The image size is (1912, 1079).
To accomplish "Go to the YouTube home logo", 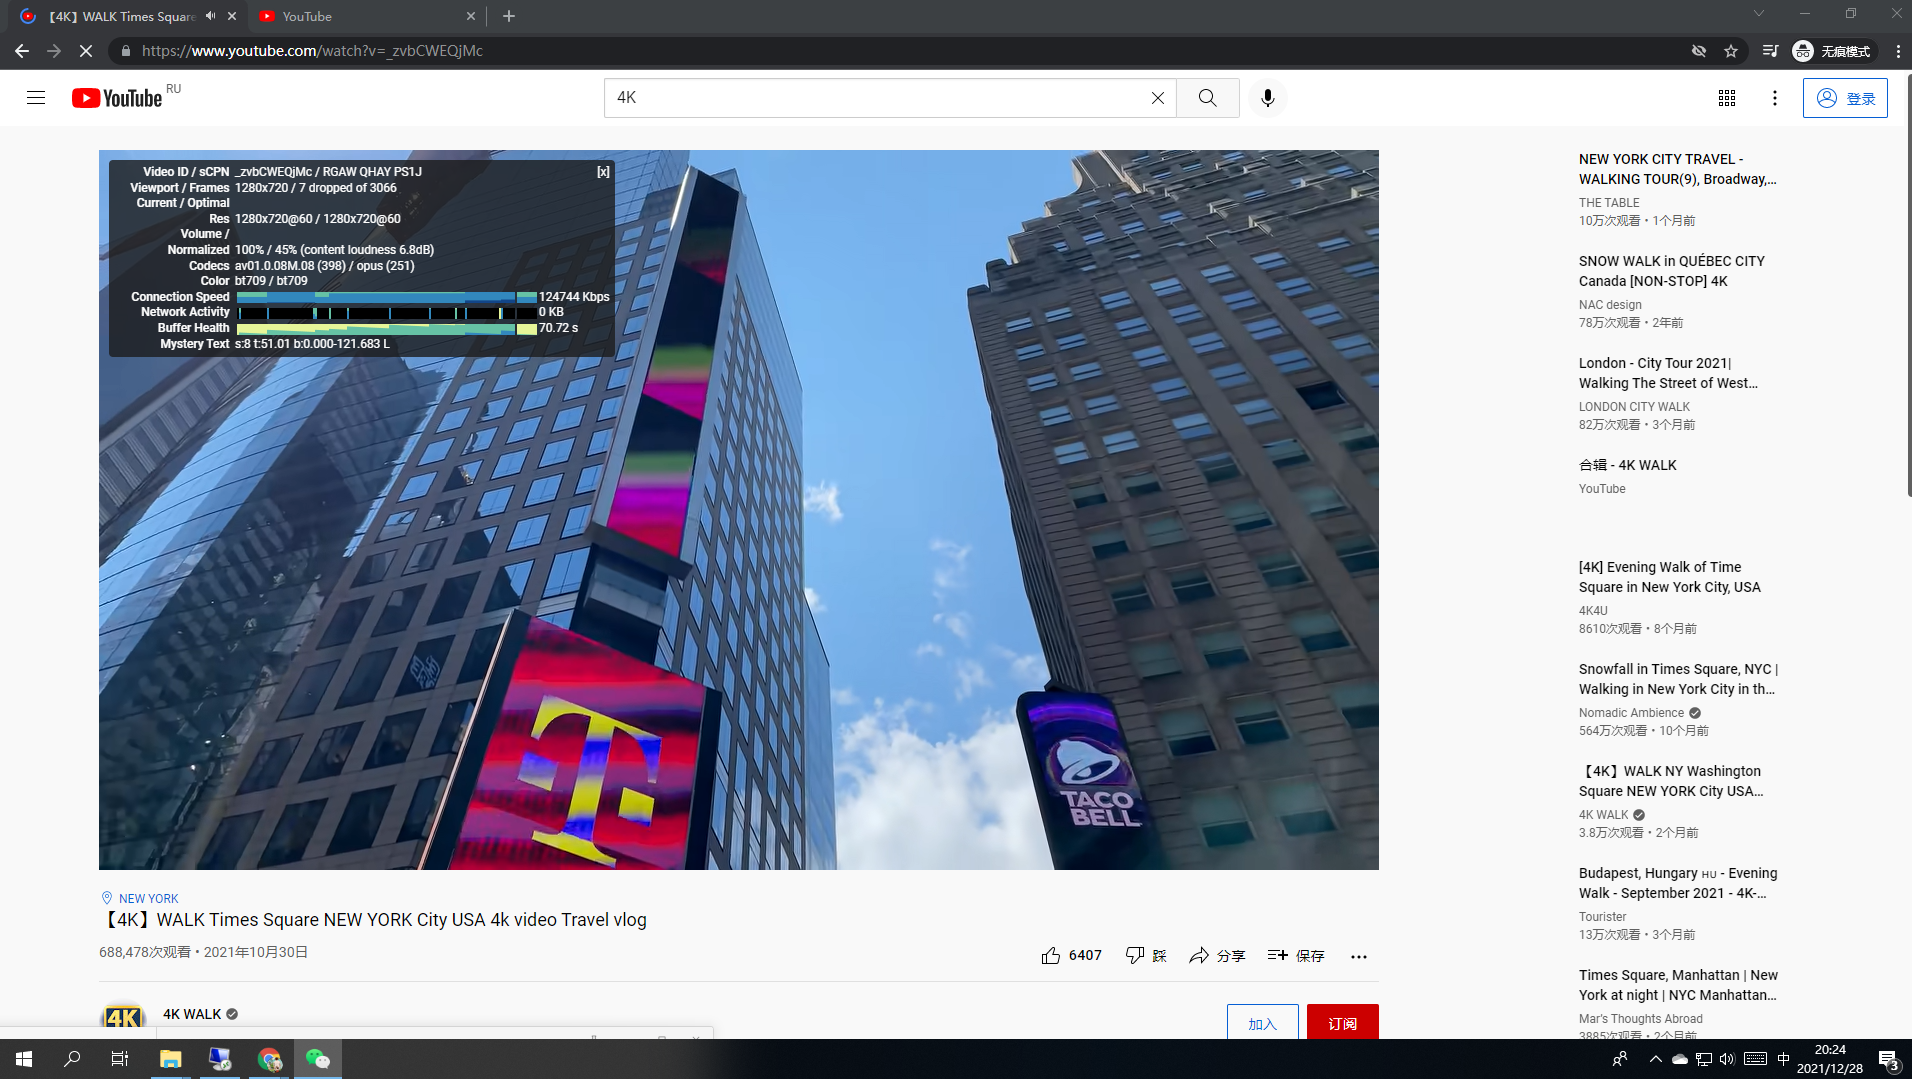I will (117, 98).
